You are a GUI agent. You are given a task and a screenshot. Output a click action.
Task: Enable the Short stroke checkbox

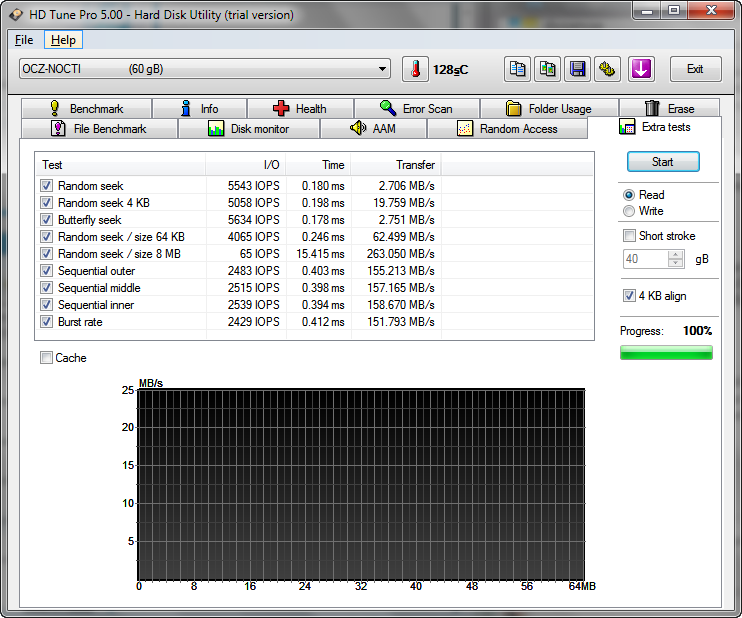tap(629, 236)
